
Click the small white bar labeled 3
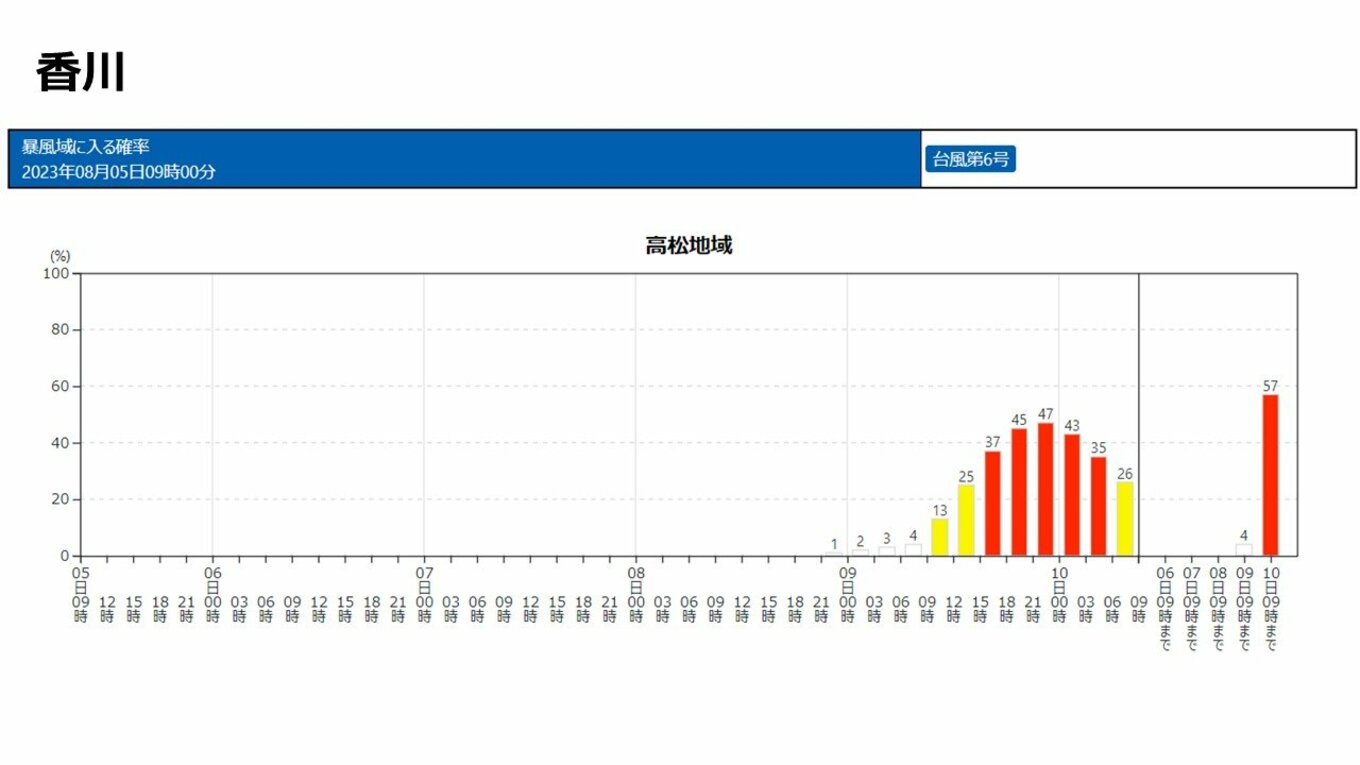coord(887,551)
